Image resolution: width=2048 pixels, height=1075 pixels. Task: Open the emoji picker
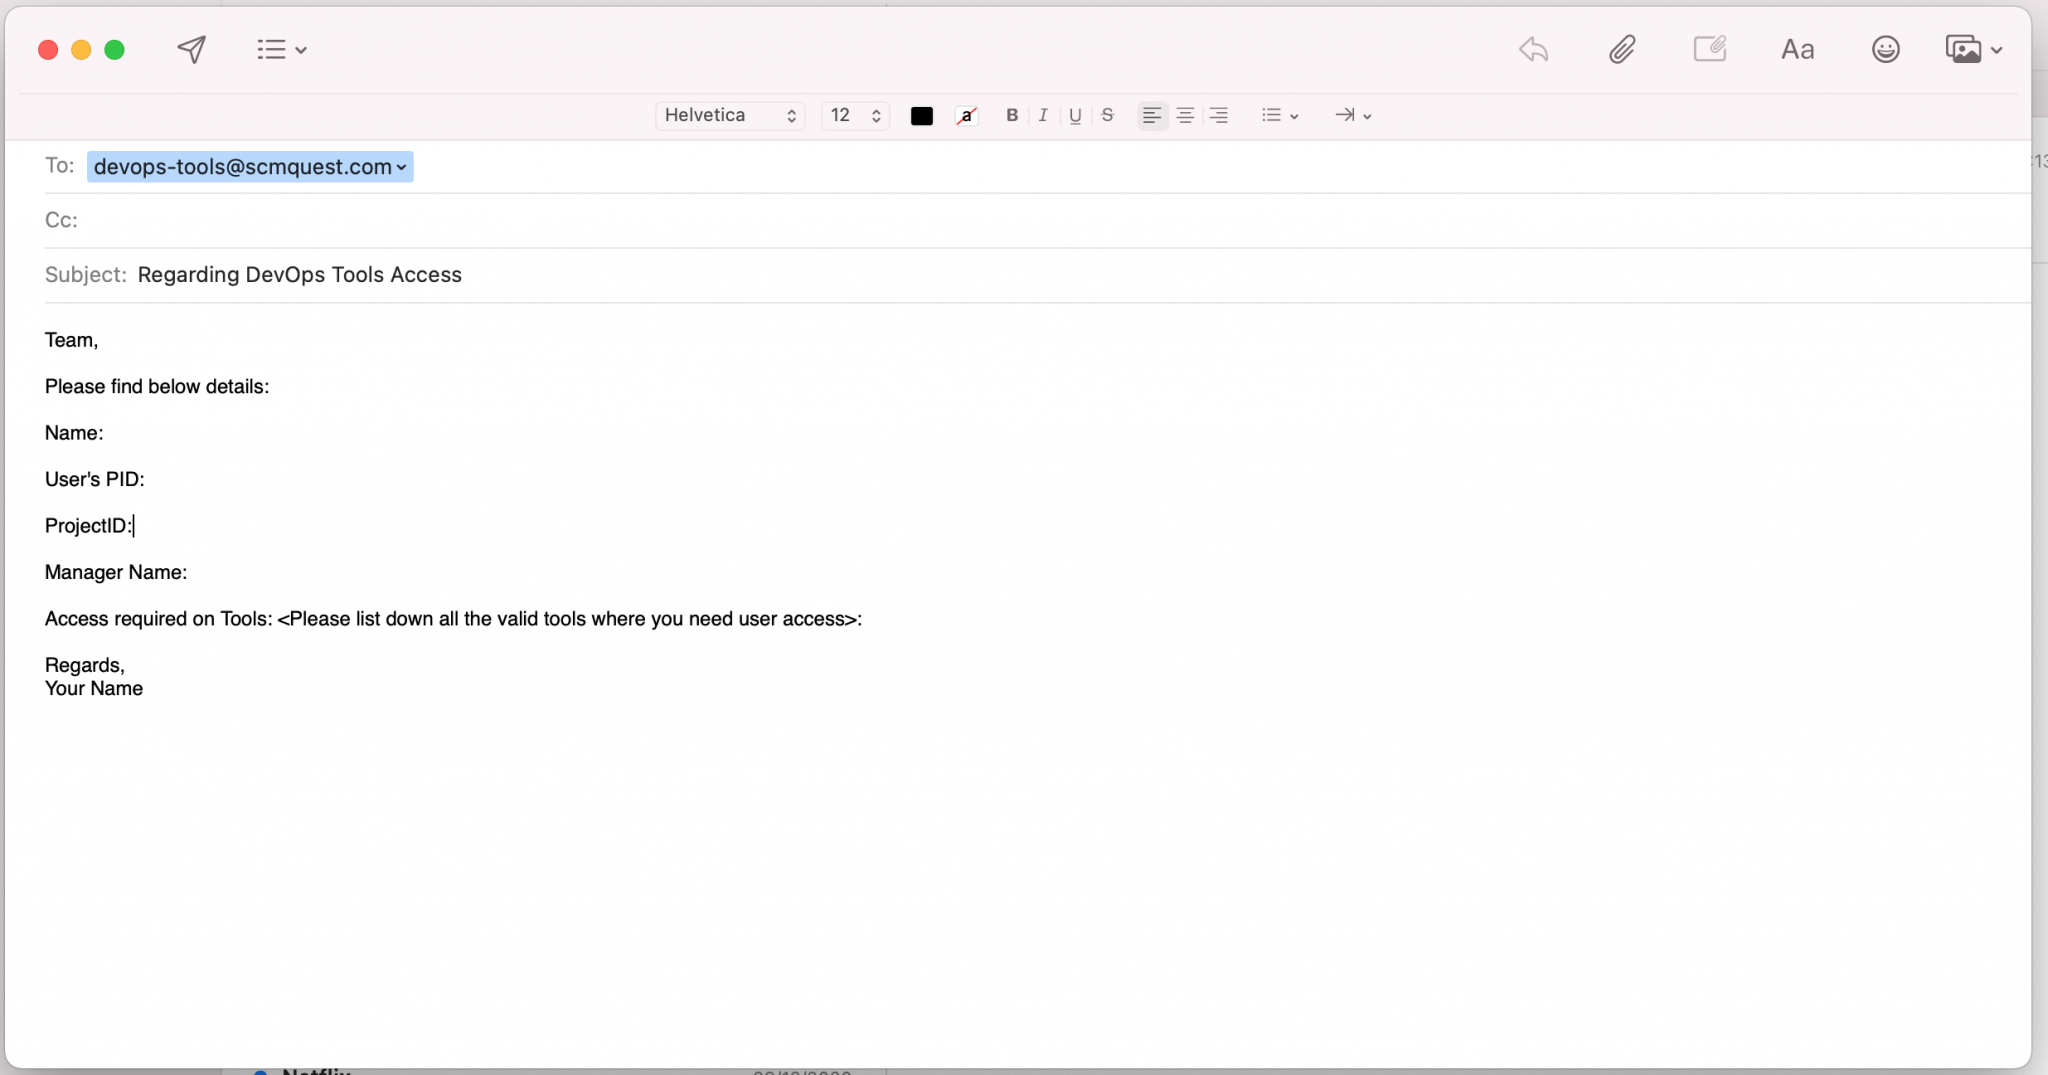click(1885, 49)
